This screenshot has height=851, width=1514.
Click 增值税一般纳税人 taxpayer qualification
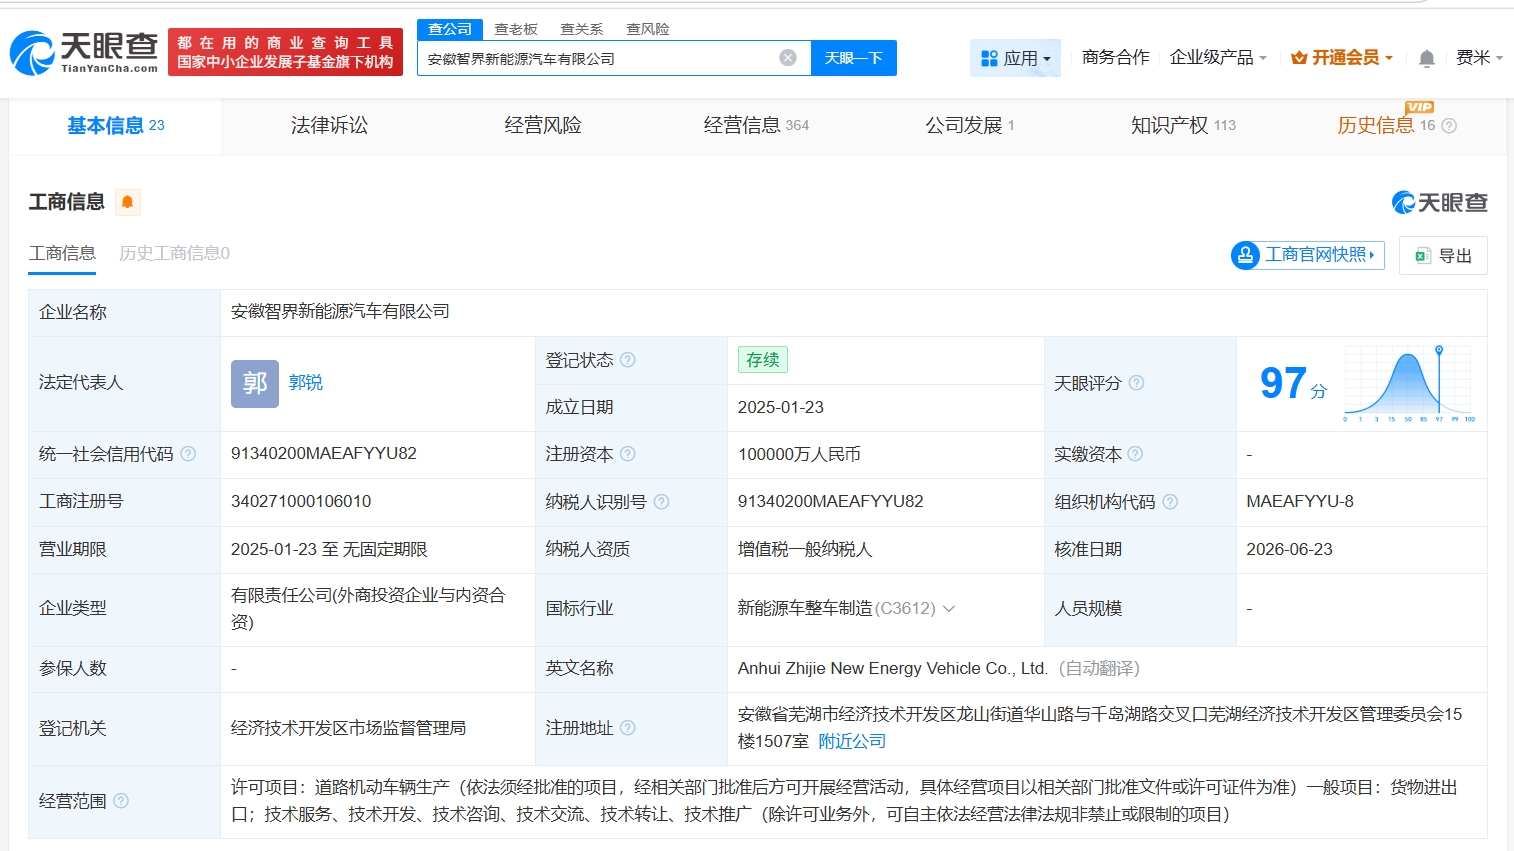805,550
